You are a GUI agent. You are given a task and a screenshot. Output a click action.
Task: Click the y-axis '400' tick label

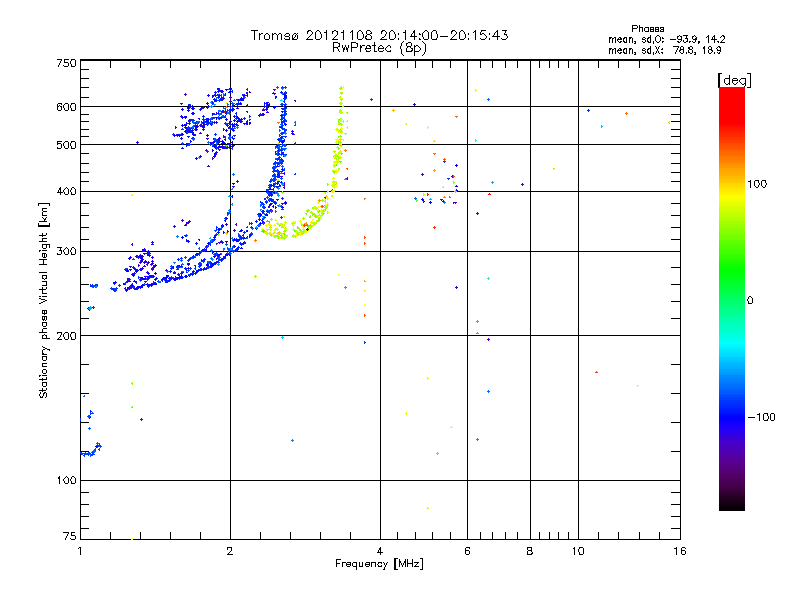[66, 192]
